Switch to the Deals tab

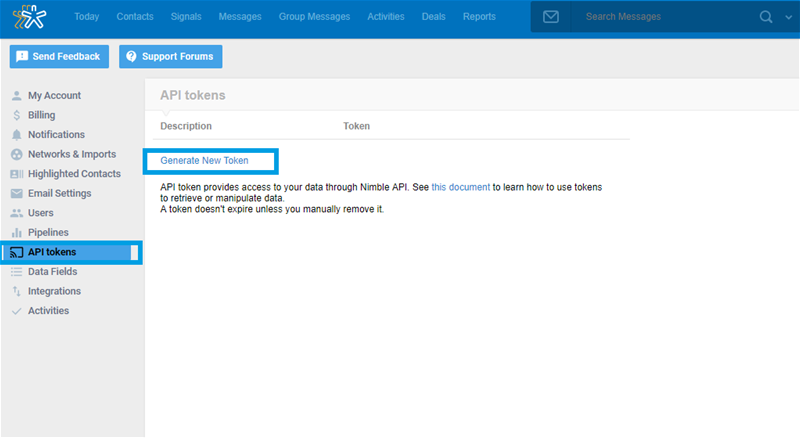(x=433, y=17)
